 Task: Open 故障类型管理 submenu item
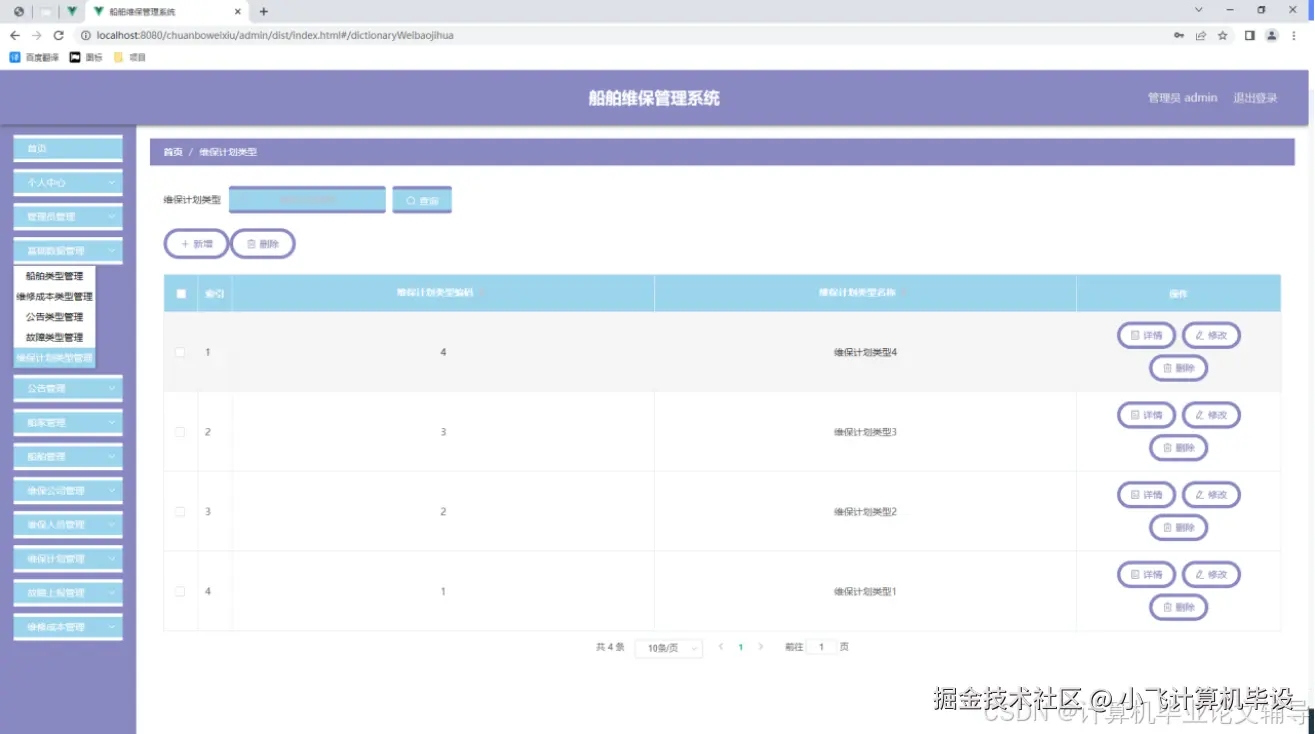(54, 337)
